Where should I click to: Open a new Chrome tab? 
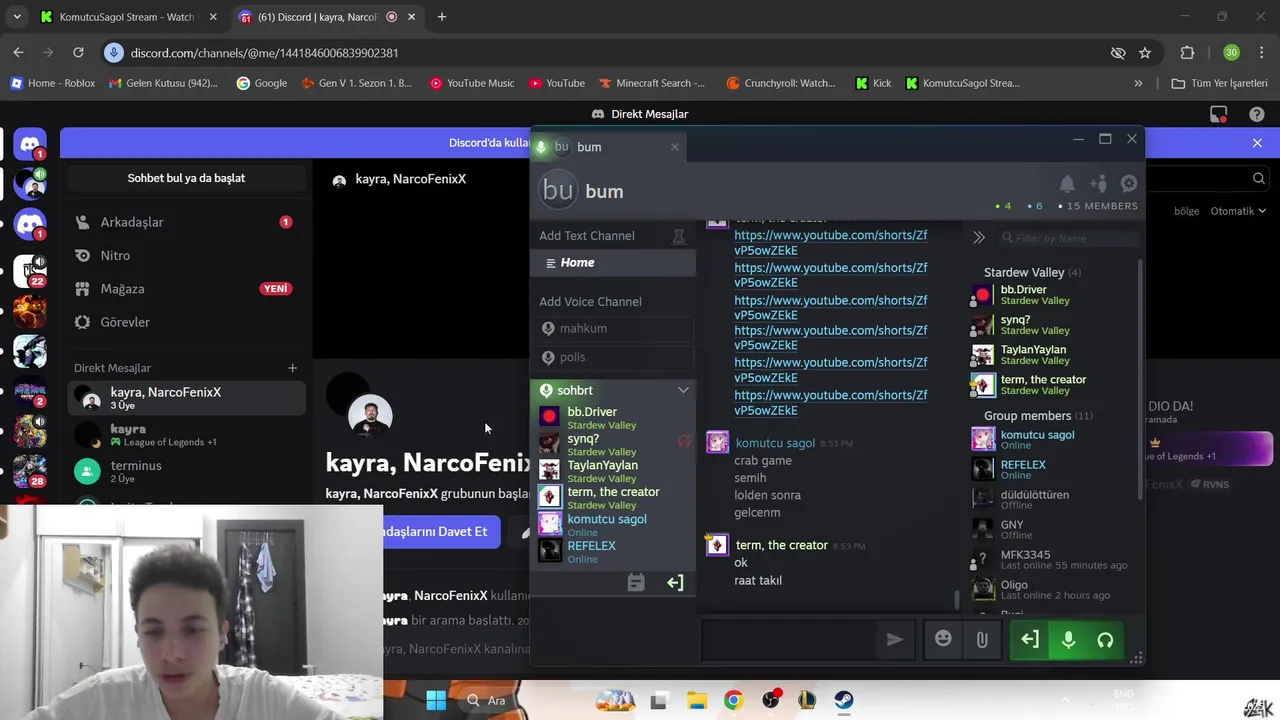coord(442,17)
